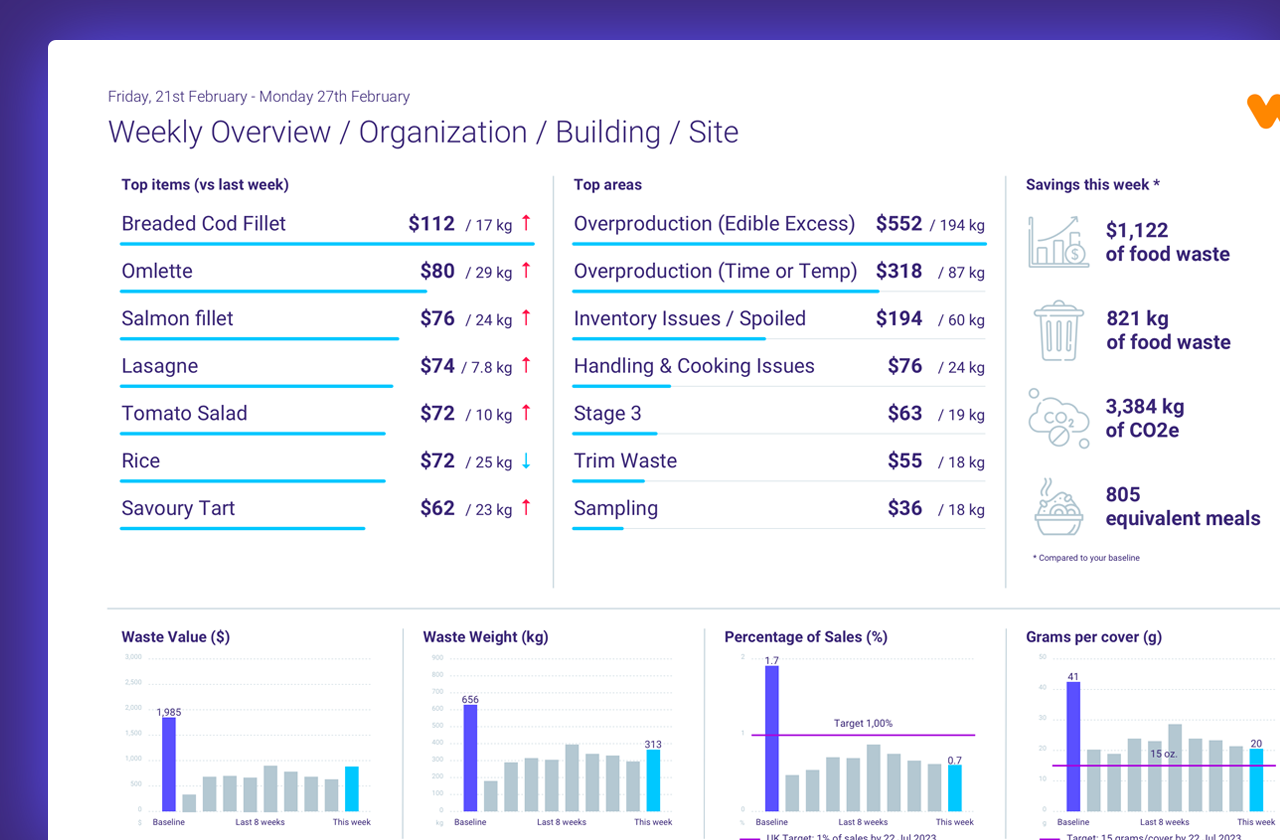Click the trash bin food waste icon
The image size is (1280, 840).
1057,331
